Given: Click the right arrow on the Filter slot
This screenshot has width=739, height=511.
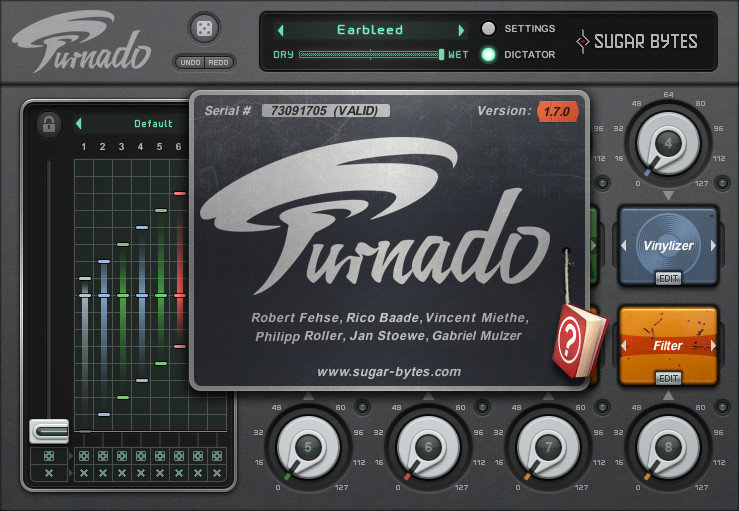Looking at the screenshot, I should pos(713,346).
